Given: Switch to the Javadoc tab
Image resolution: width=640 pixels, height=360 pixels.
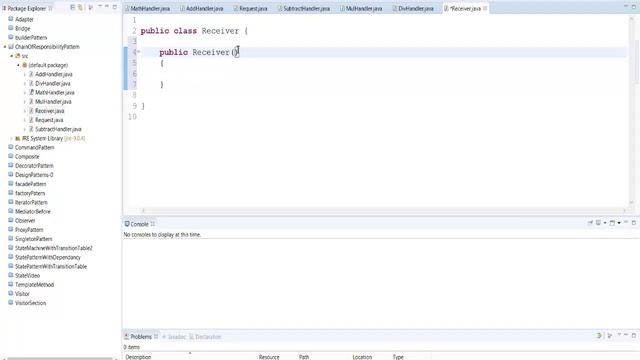Looking at the screenshot, I should click(x=174, y=337).
